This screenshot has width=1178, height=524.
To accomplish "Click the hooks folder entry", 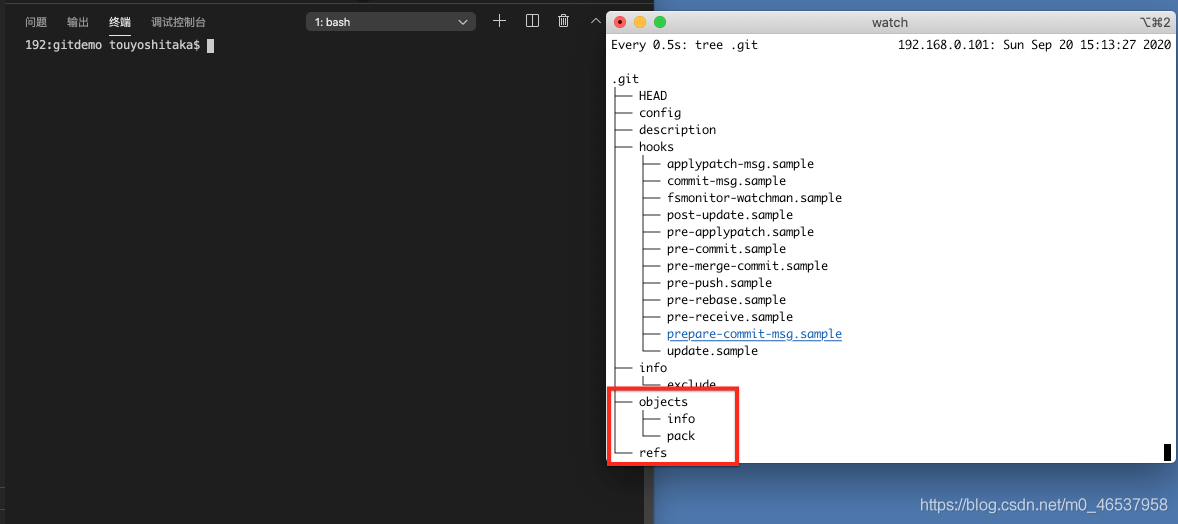I will [656, 147].
